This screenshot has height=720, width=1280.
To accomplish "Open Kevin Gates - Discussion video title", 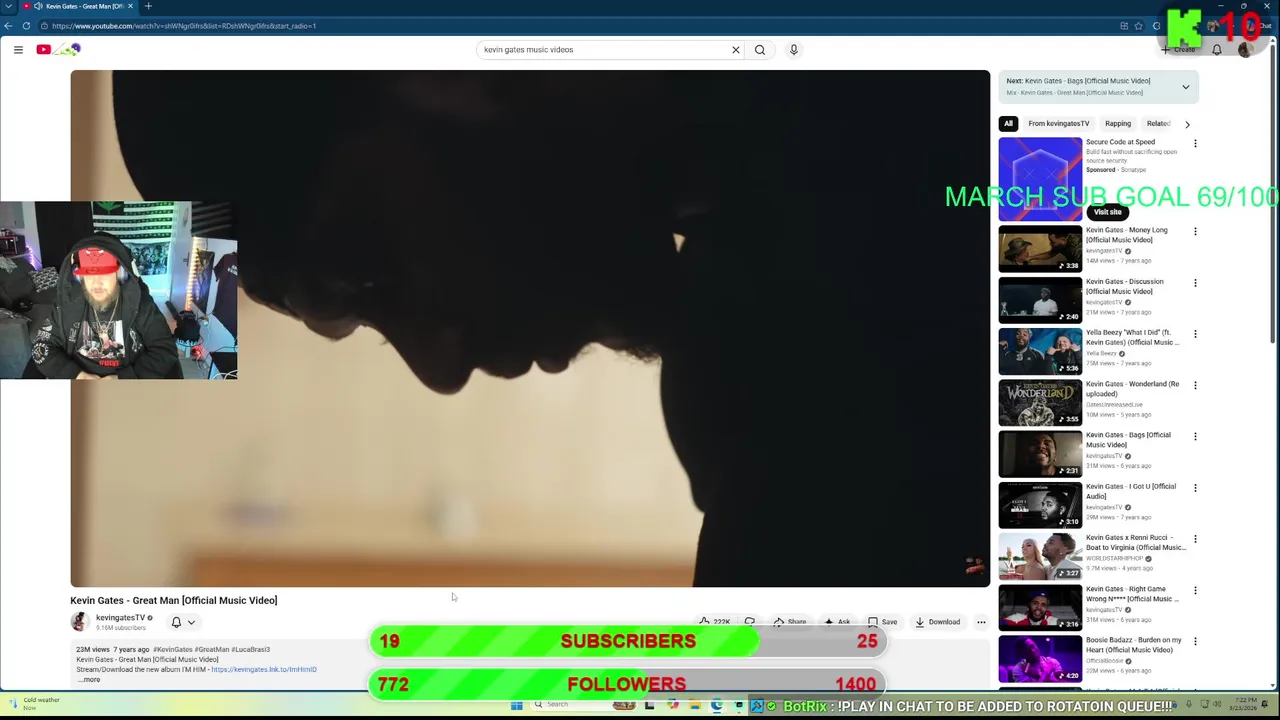I will (1125, 286).
